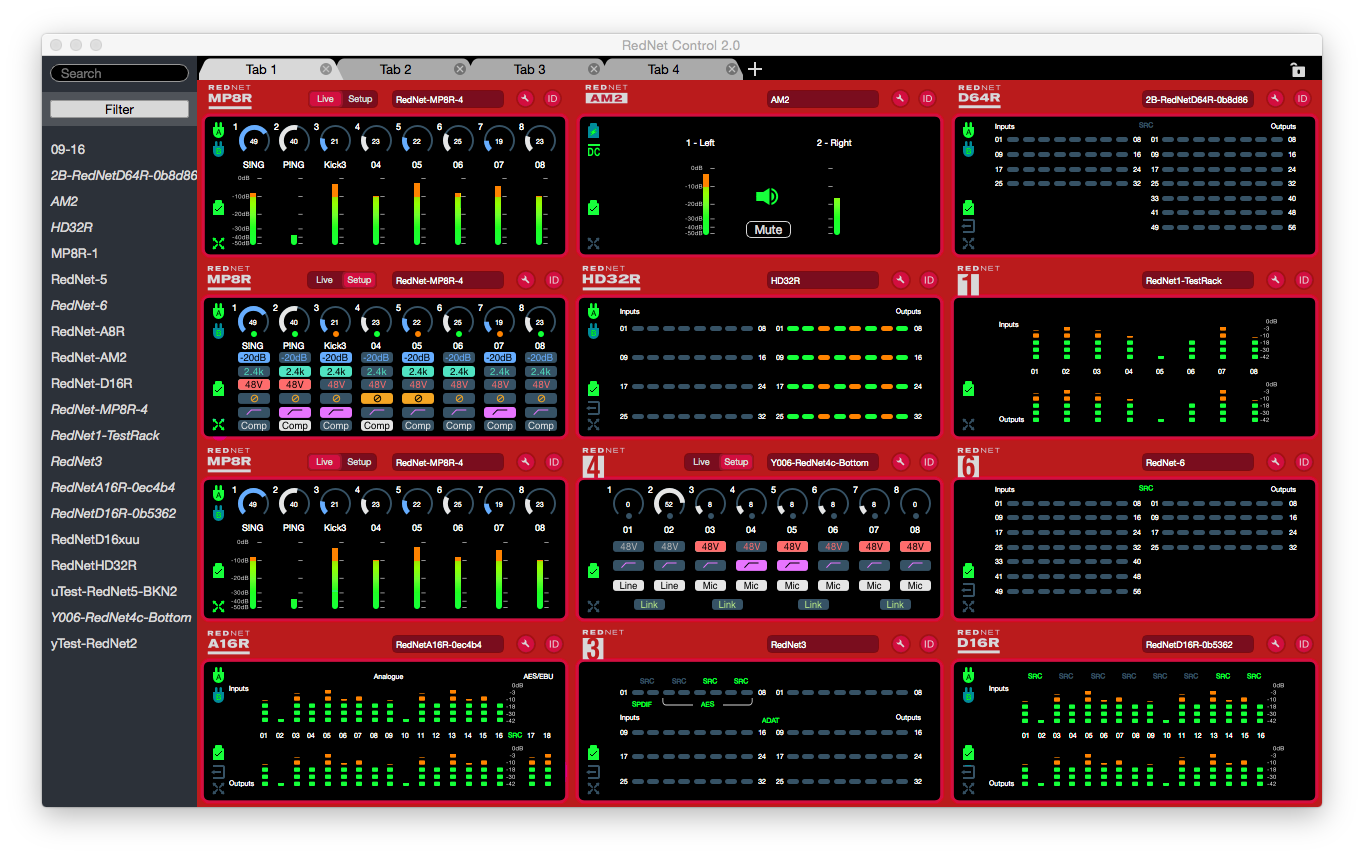The width and height of the screenshot is (1364, 857).
Task: Click the arrow-into-box icon in the RedNet-6 panel
Action: (x=968, y=590)
